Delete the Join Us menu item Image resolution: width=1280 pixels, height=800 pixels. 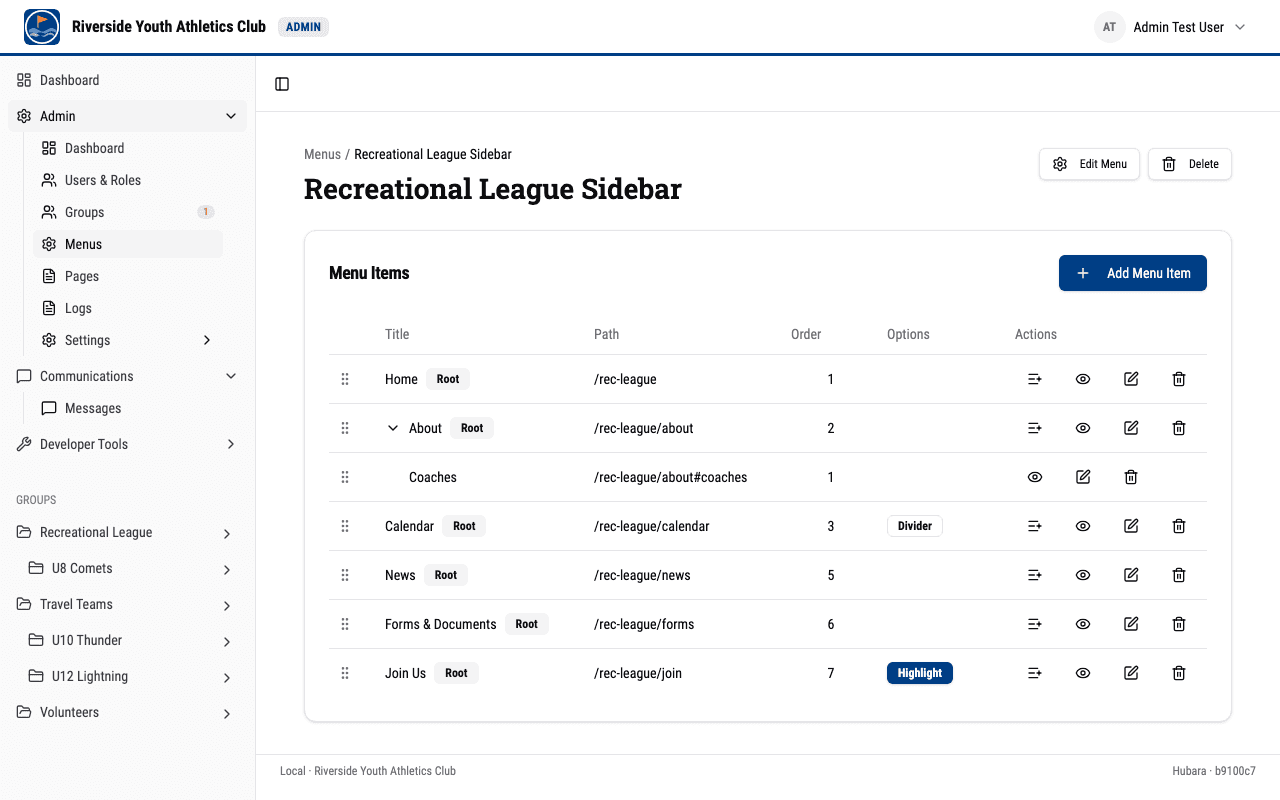[1179, 673]
